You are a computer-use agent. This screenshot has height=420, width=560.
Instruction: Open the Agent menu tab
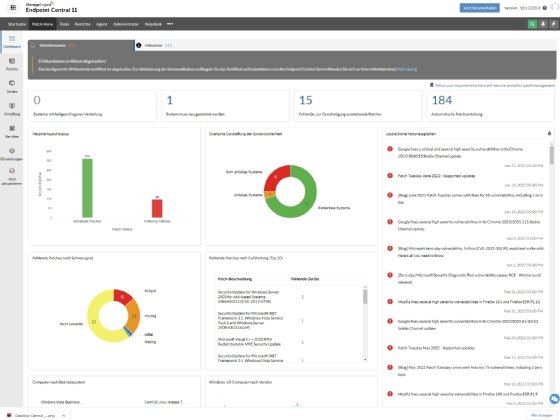click(x=101, y=24)
